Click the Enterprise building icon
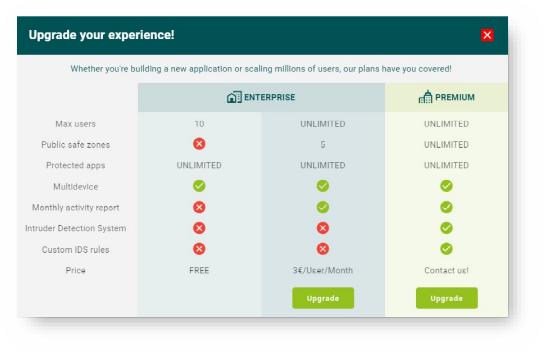 [234, 97]
